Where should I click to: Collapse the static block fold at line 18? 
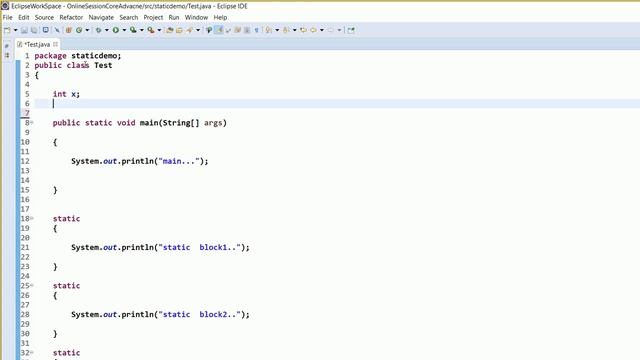coord(32,218)
